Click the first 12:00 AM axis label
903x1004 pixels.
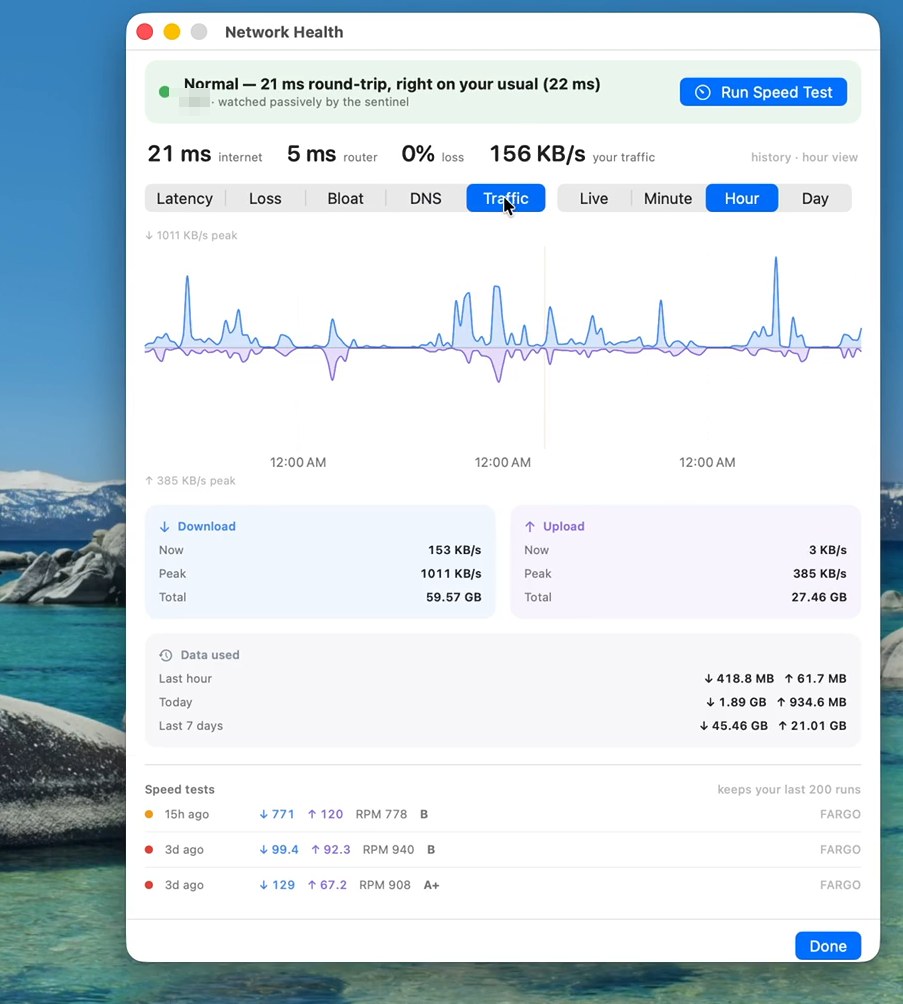click(298, 462)
